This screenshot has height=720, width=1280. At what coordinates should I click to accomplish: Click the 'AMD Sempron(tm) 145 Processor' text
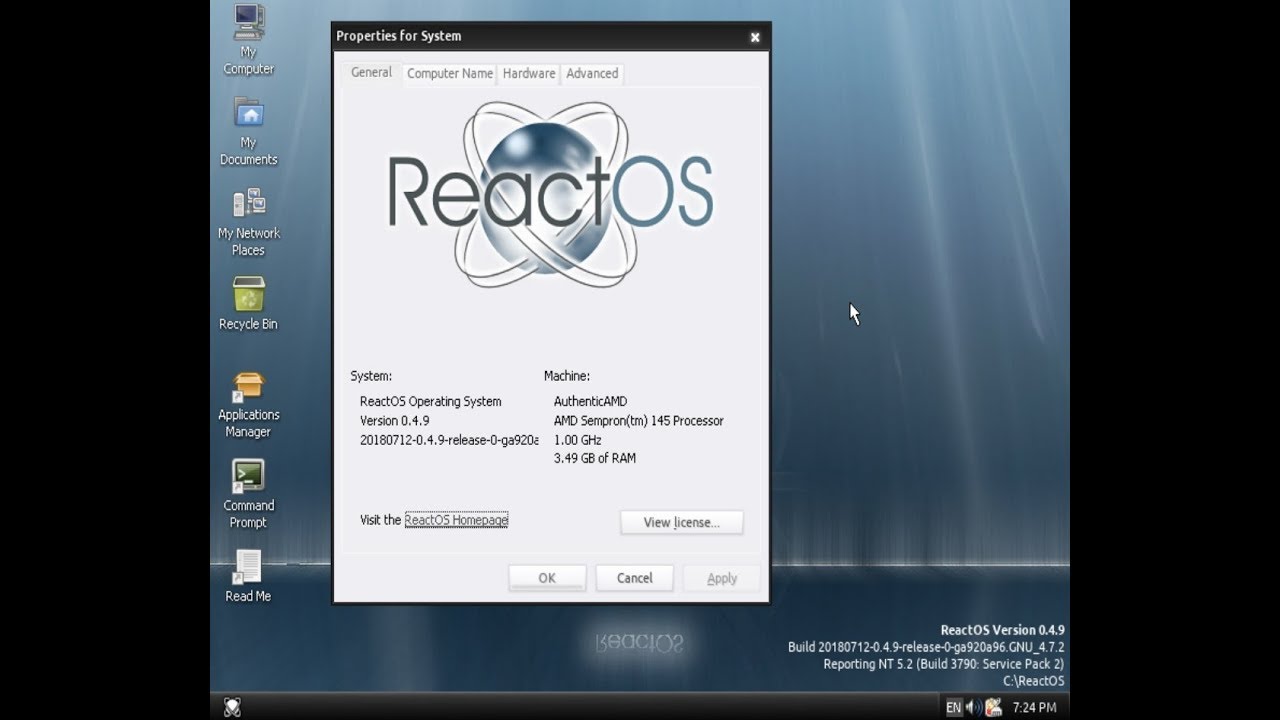[638, 421]
